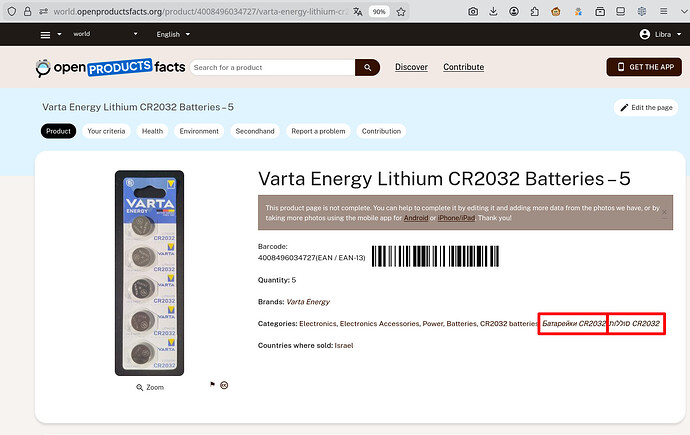Click the EAN-13 barcode image

point(435,256)
